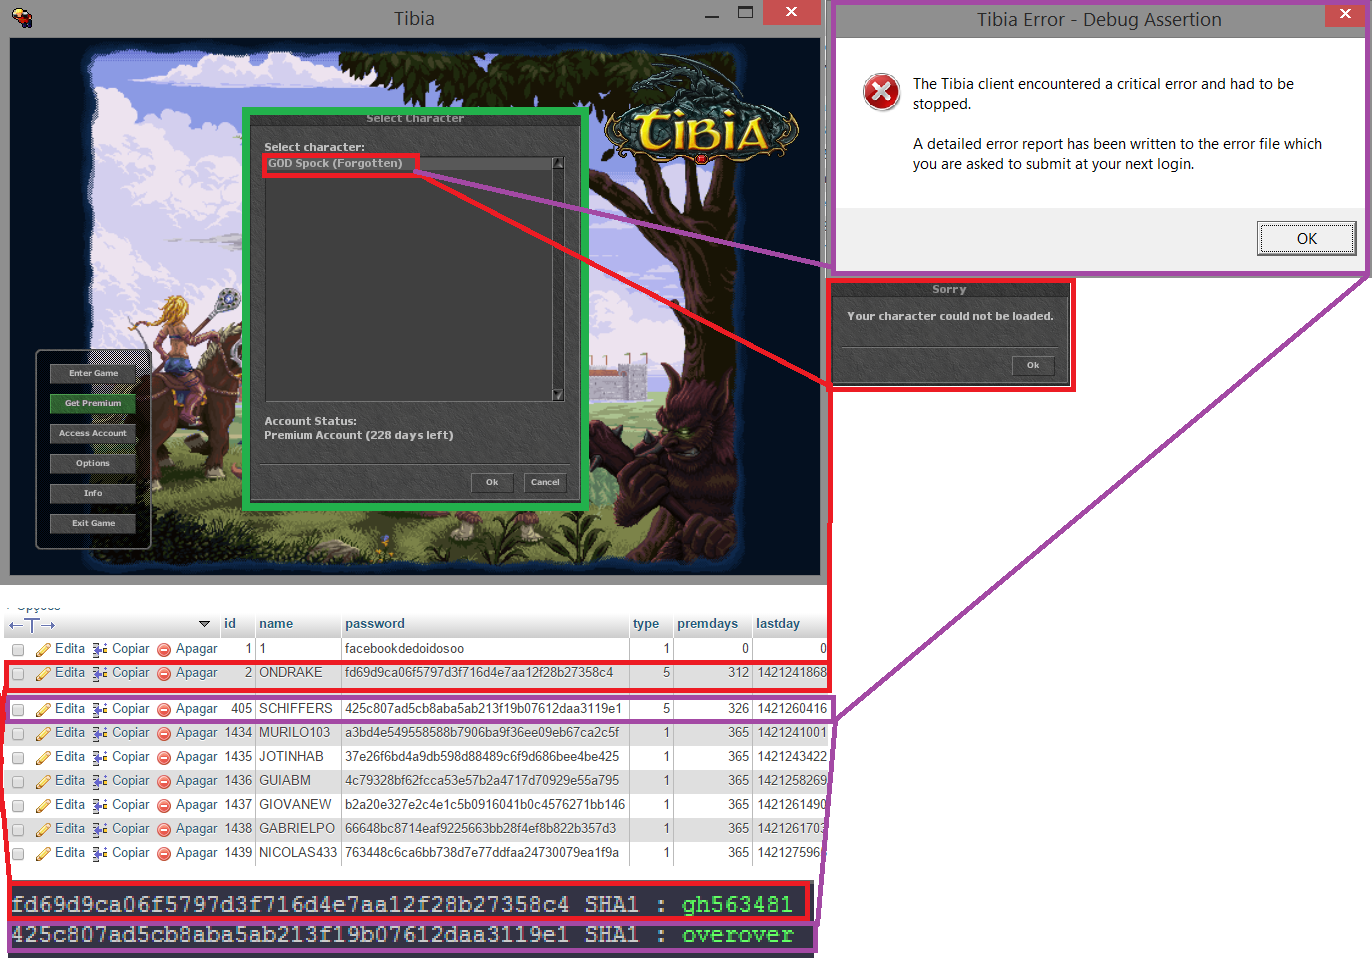The height and width of the screenshot is (960, 1372).
Task: Click the character list scroll down arrow
Action: 558,394
